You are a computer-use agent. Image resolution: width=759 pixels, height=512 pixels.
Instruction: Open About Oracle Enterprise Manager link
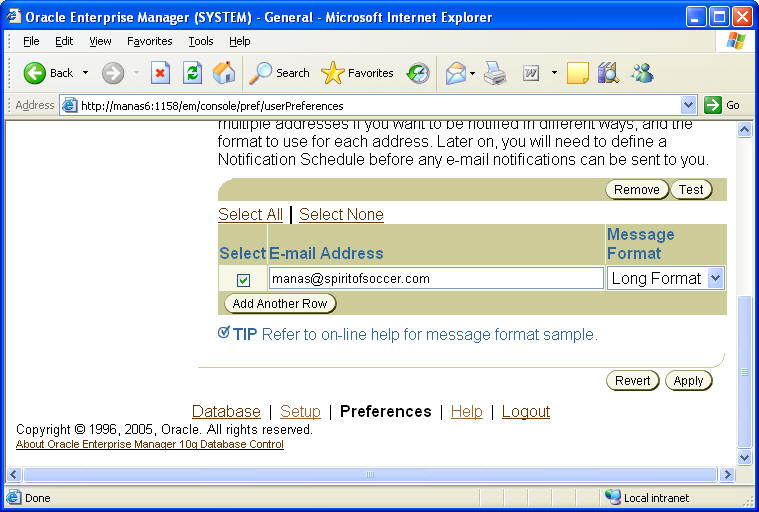[150, 444]
